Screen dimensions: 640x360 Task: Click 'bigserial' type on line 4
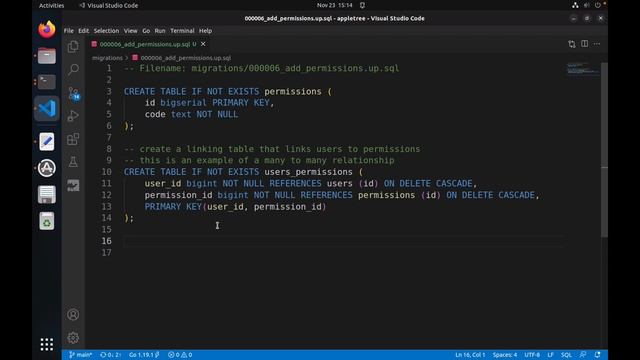tap(183, 103)
